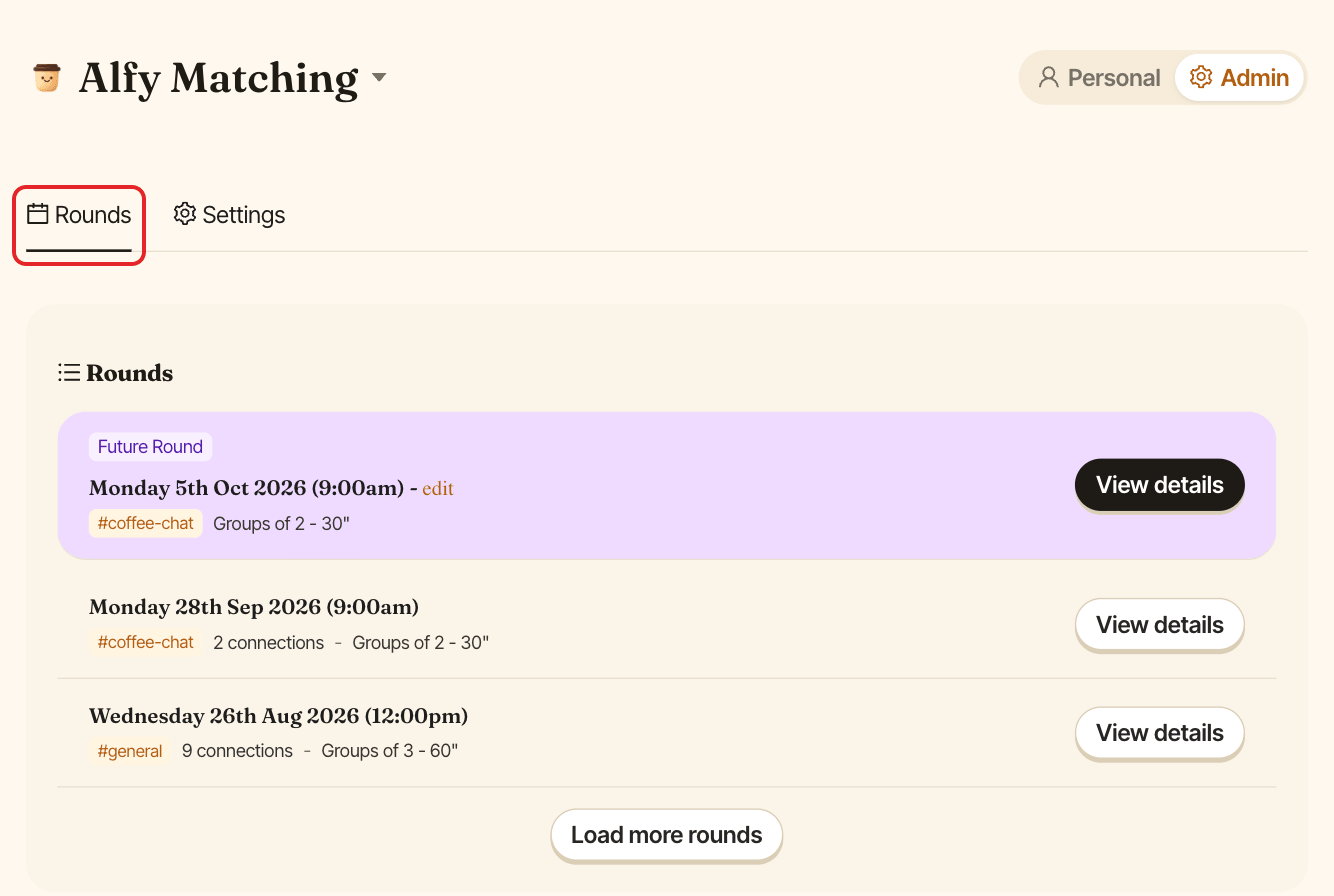Click the Rounds section heading

(130, 373)
